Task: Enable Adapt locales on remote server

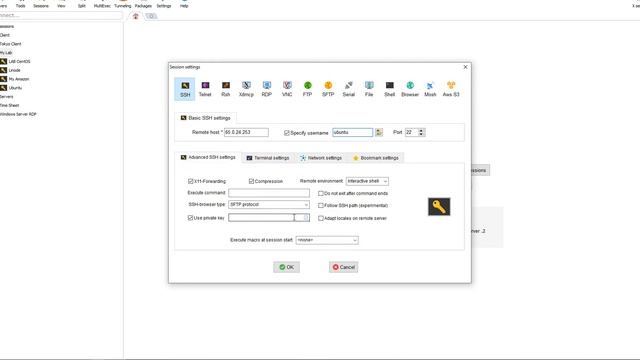Action: coord(320,218)
